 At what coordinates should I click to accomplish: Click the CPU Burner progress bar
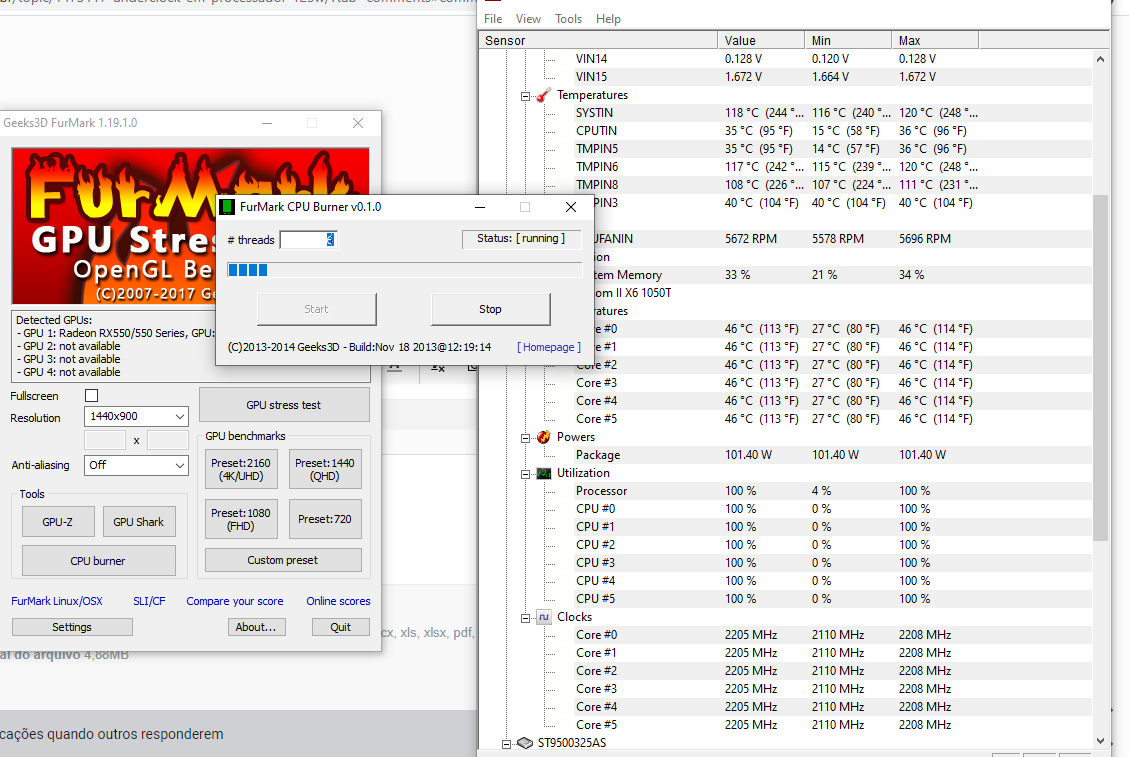[x=405, y=270]
